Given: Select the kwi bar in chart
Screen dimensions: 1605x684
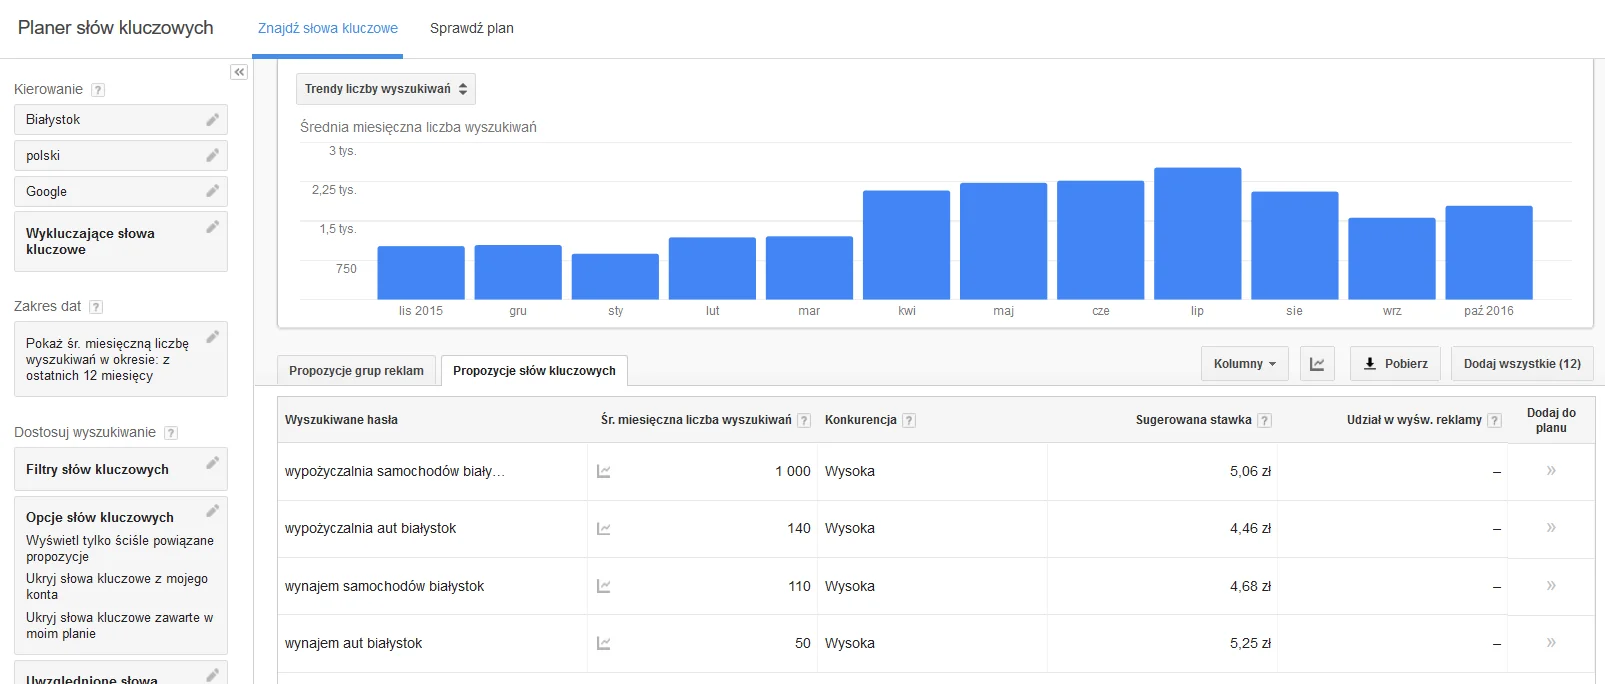Looking at the screenshot, I should (906, 245).
